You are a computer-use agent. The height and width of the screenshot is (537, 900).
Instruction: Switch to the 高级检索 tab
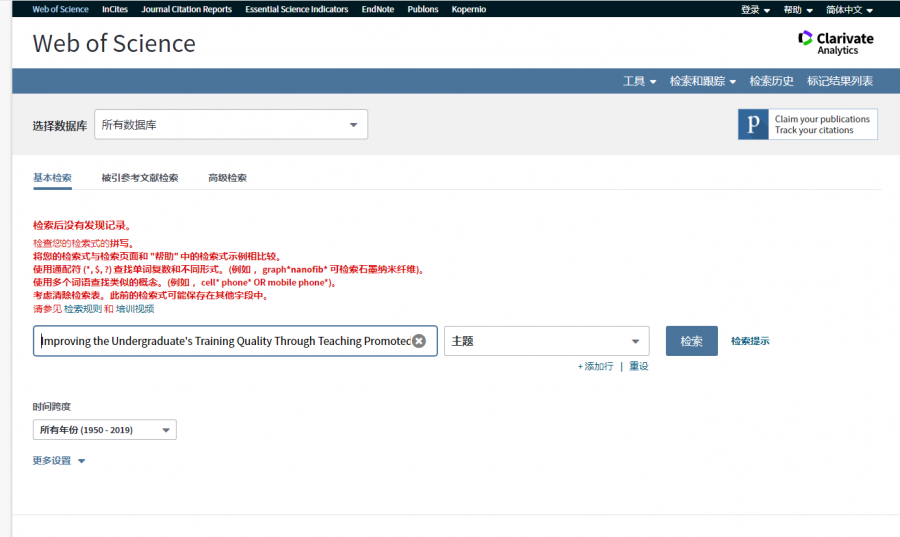(x=227, y=178)
